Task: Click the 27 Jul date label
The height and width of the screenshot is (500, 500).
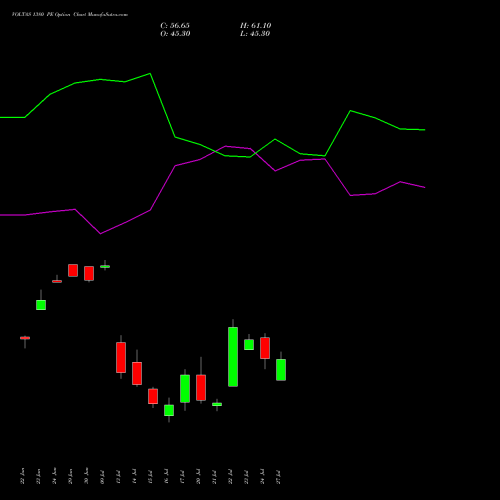Action: tap(279, 477)
